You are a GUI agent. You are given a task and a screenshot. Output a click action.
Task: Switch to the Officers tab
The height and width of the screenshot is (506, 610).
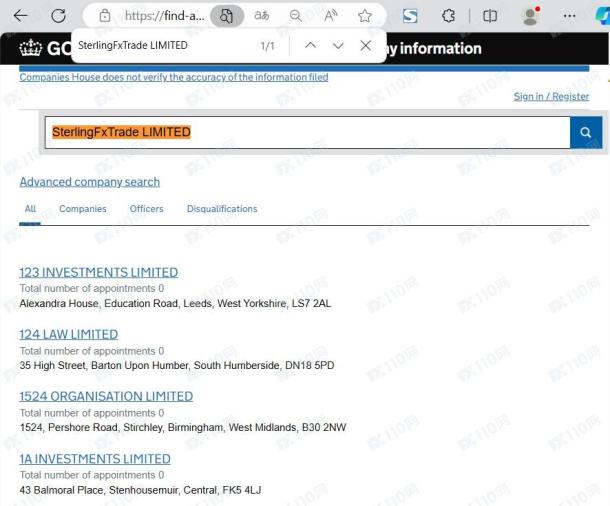click(x=147, y=209)
